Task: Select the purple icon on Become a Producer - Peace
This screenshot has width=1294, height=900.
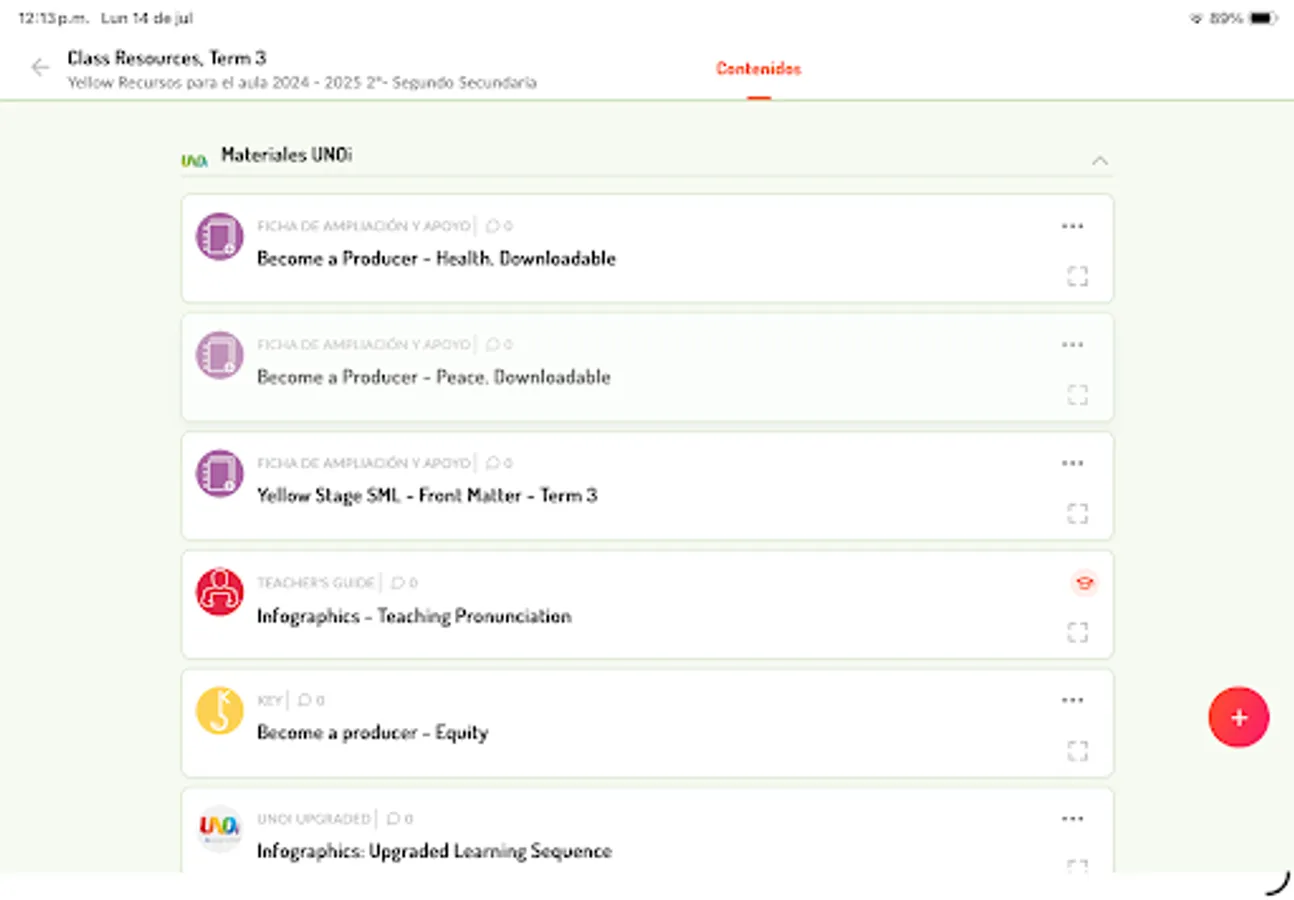Action: 218,355
